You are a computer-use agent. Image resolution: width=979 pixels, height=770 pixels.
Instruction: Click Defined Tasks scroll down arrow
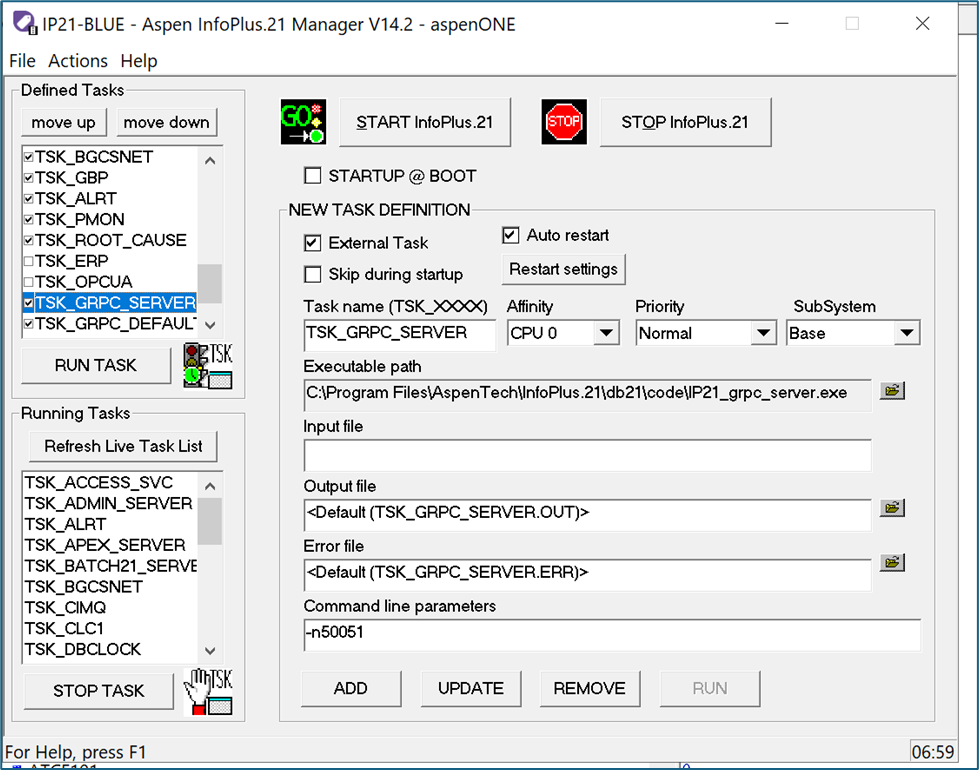(210, 325)
